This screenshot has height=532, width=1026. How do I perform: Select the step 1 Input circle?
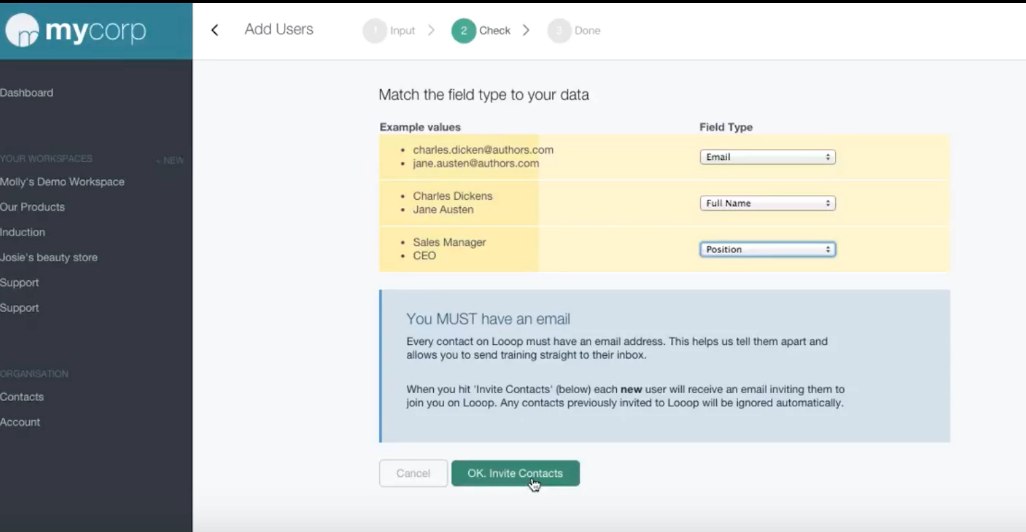[x=375, y=31]
